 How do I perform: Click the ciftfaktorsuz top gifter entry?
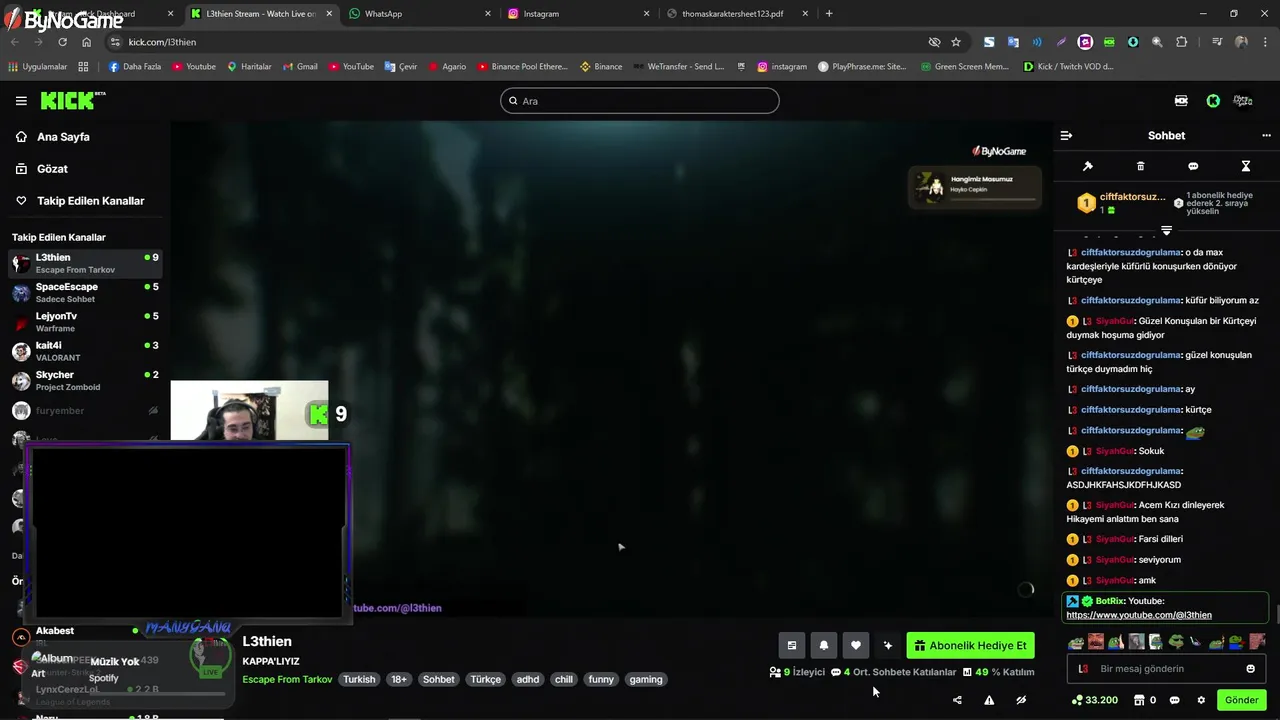point(1121,203)
